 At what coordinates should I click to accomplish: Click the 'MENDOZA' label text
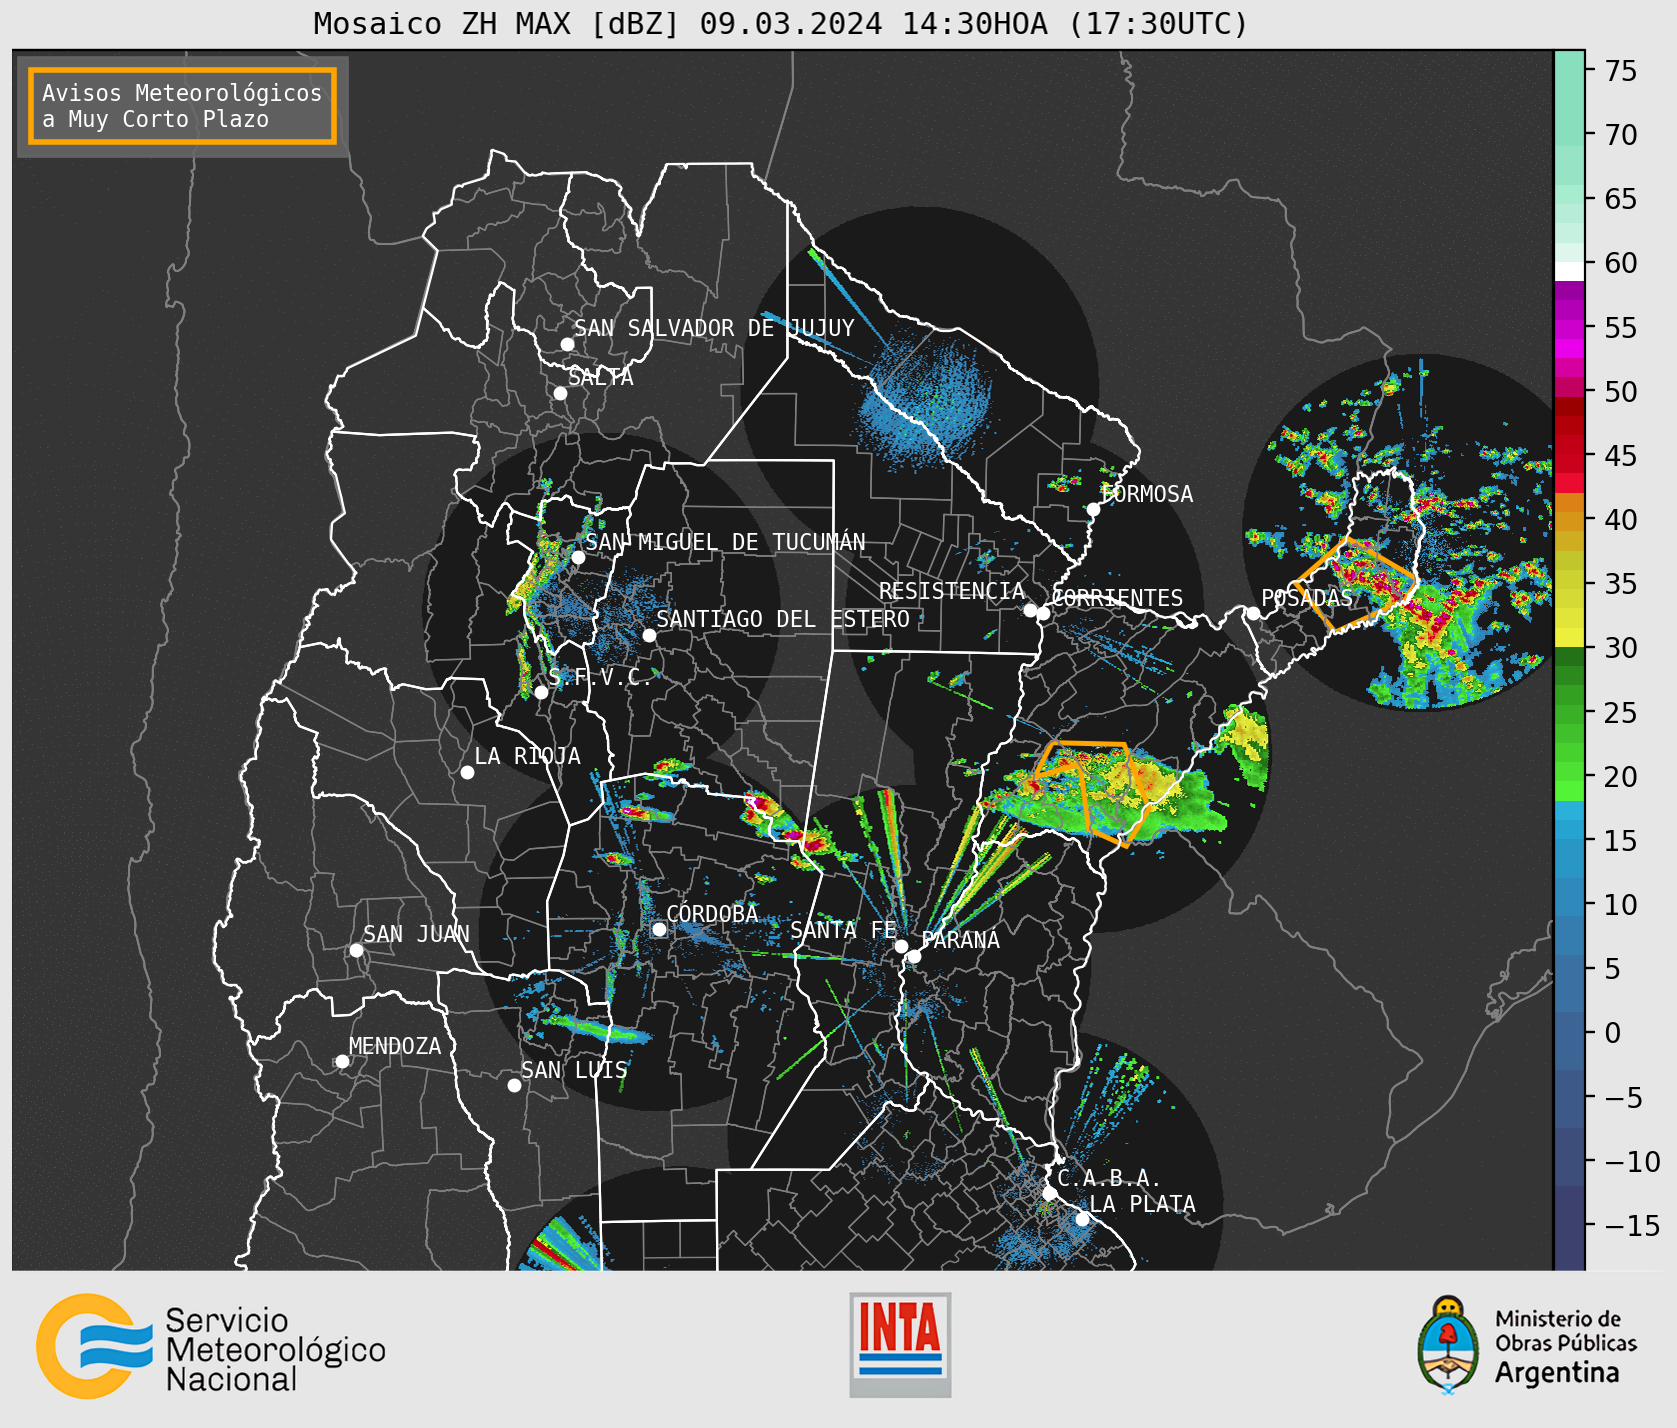[395, 1046]
